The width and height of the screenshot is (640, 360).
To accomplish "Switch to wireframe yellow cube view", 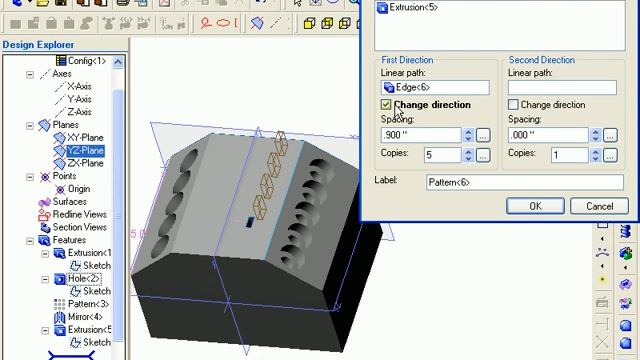I will (345, 23).
